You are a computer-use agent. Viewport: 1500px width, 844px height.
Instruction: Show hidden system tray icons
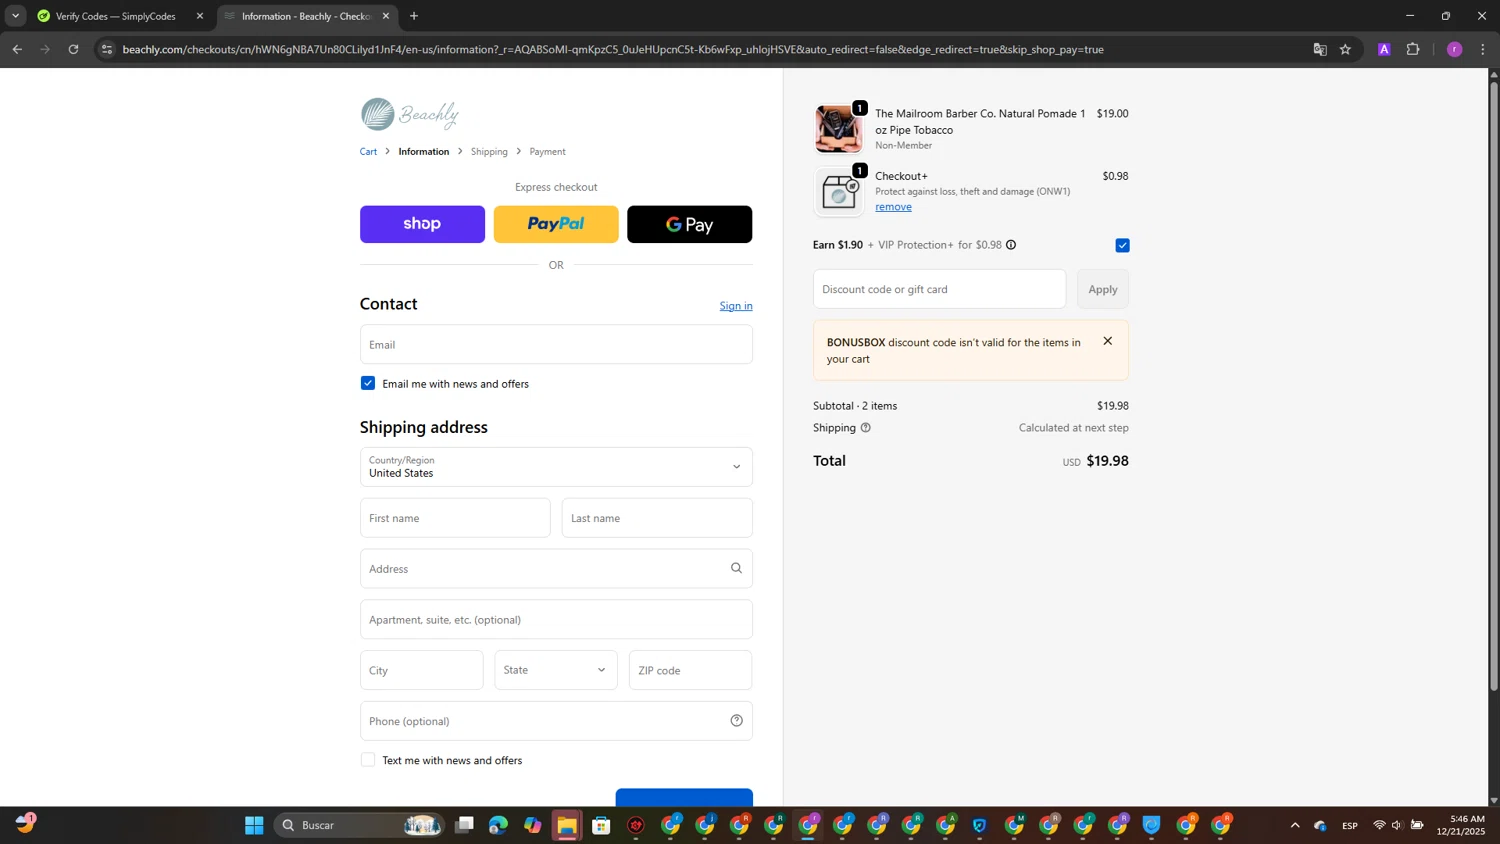pos(1295,825)
